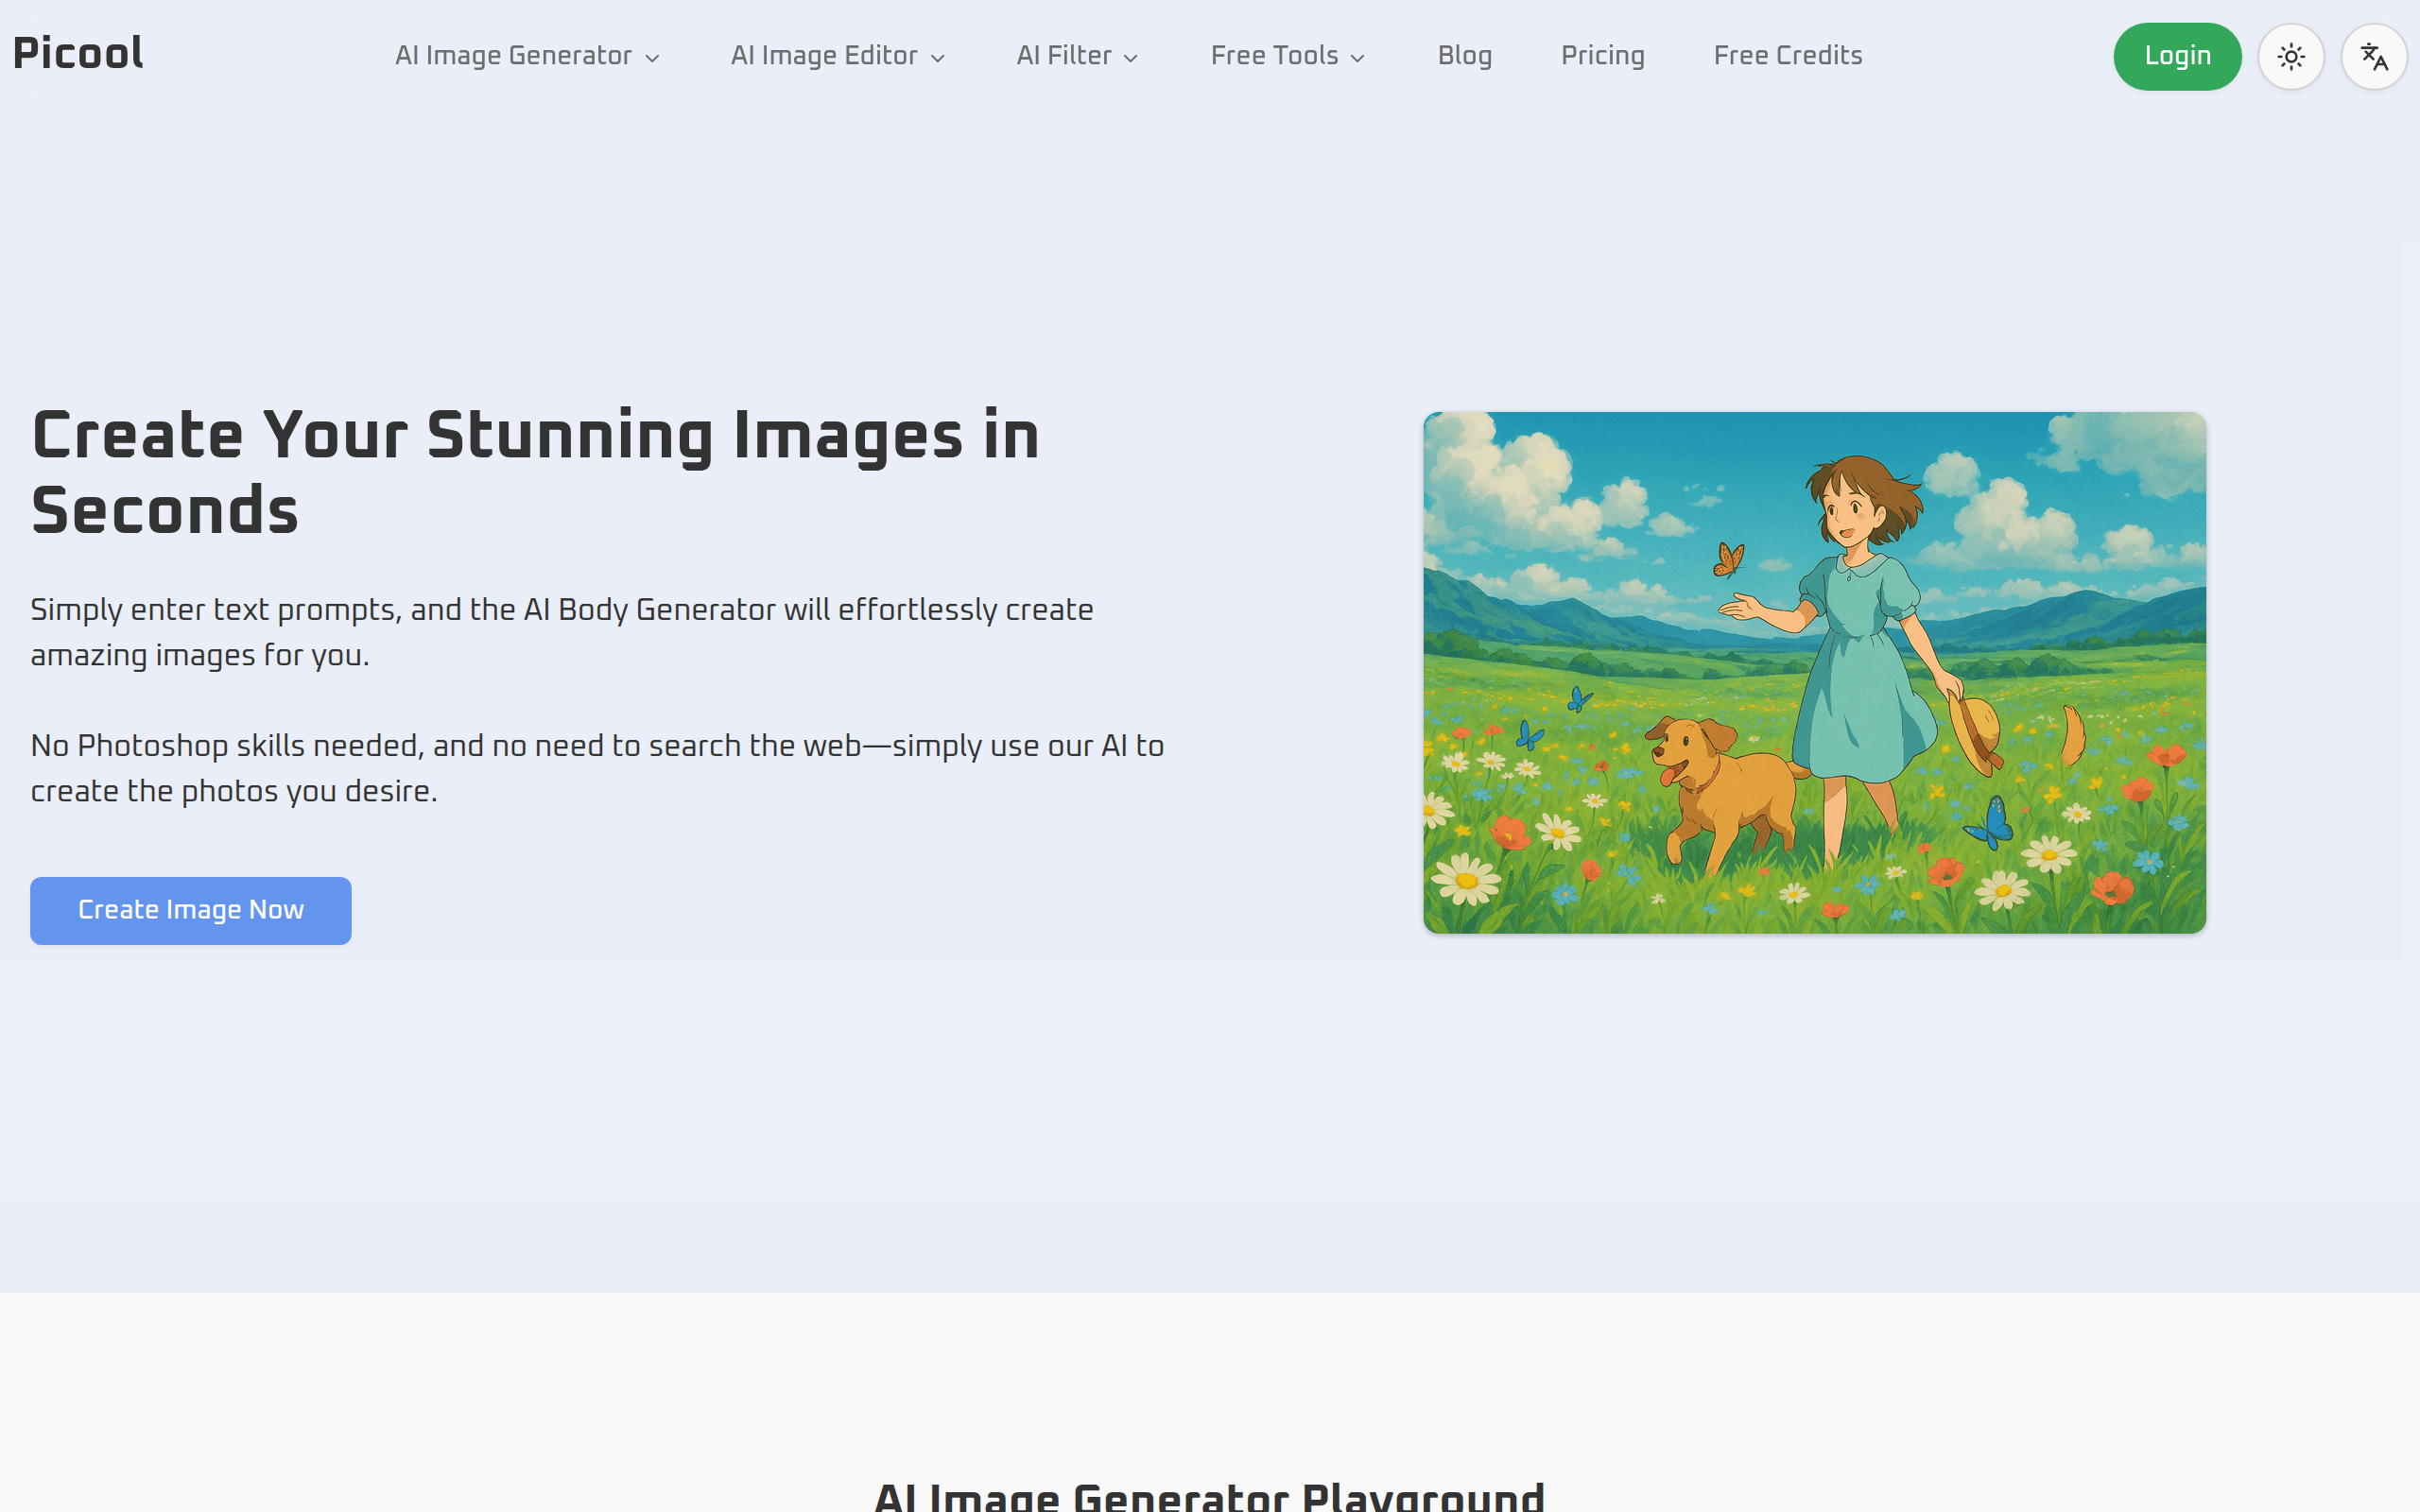The width and height of the screenshot is (2420, 1512).
Task: Click the Picool logo
Action: click(x=78, y=54)
